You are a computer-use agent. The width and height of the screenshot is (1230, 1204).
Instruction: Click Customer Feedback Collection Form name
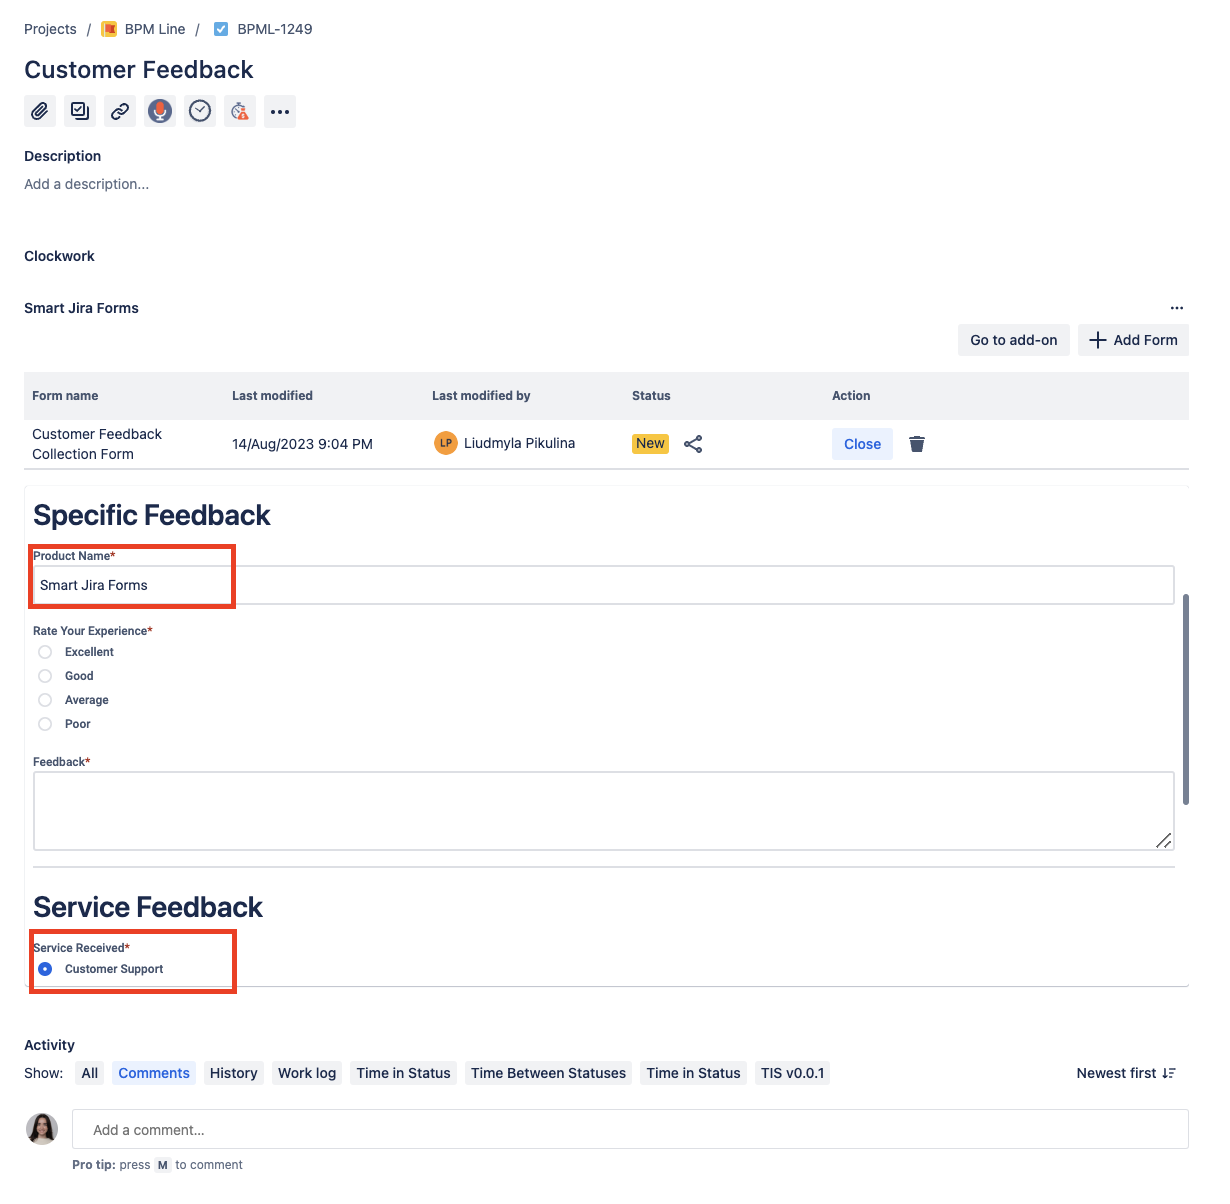point(97,444)
